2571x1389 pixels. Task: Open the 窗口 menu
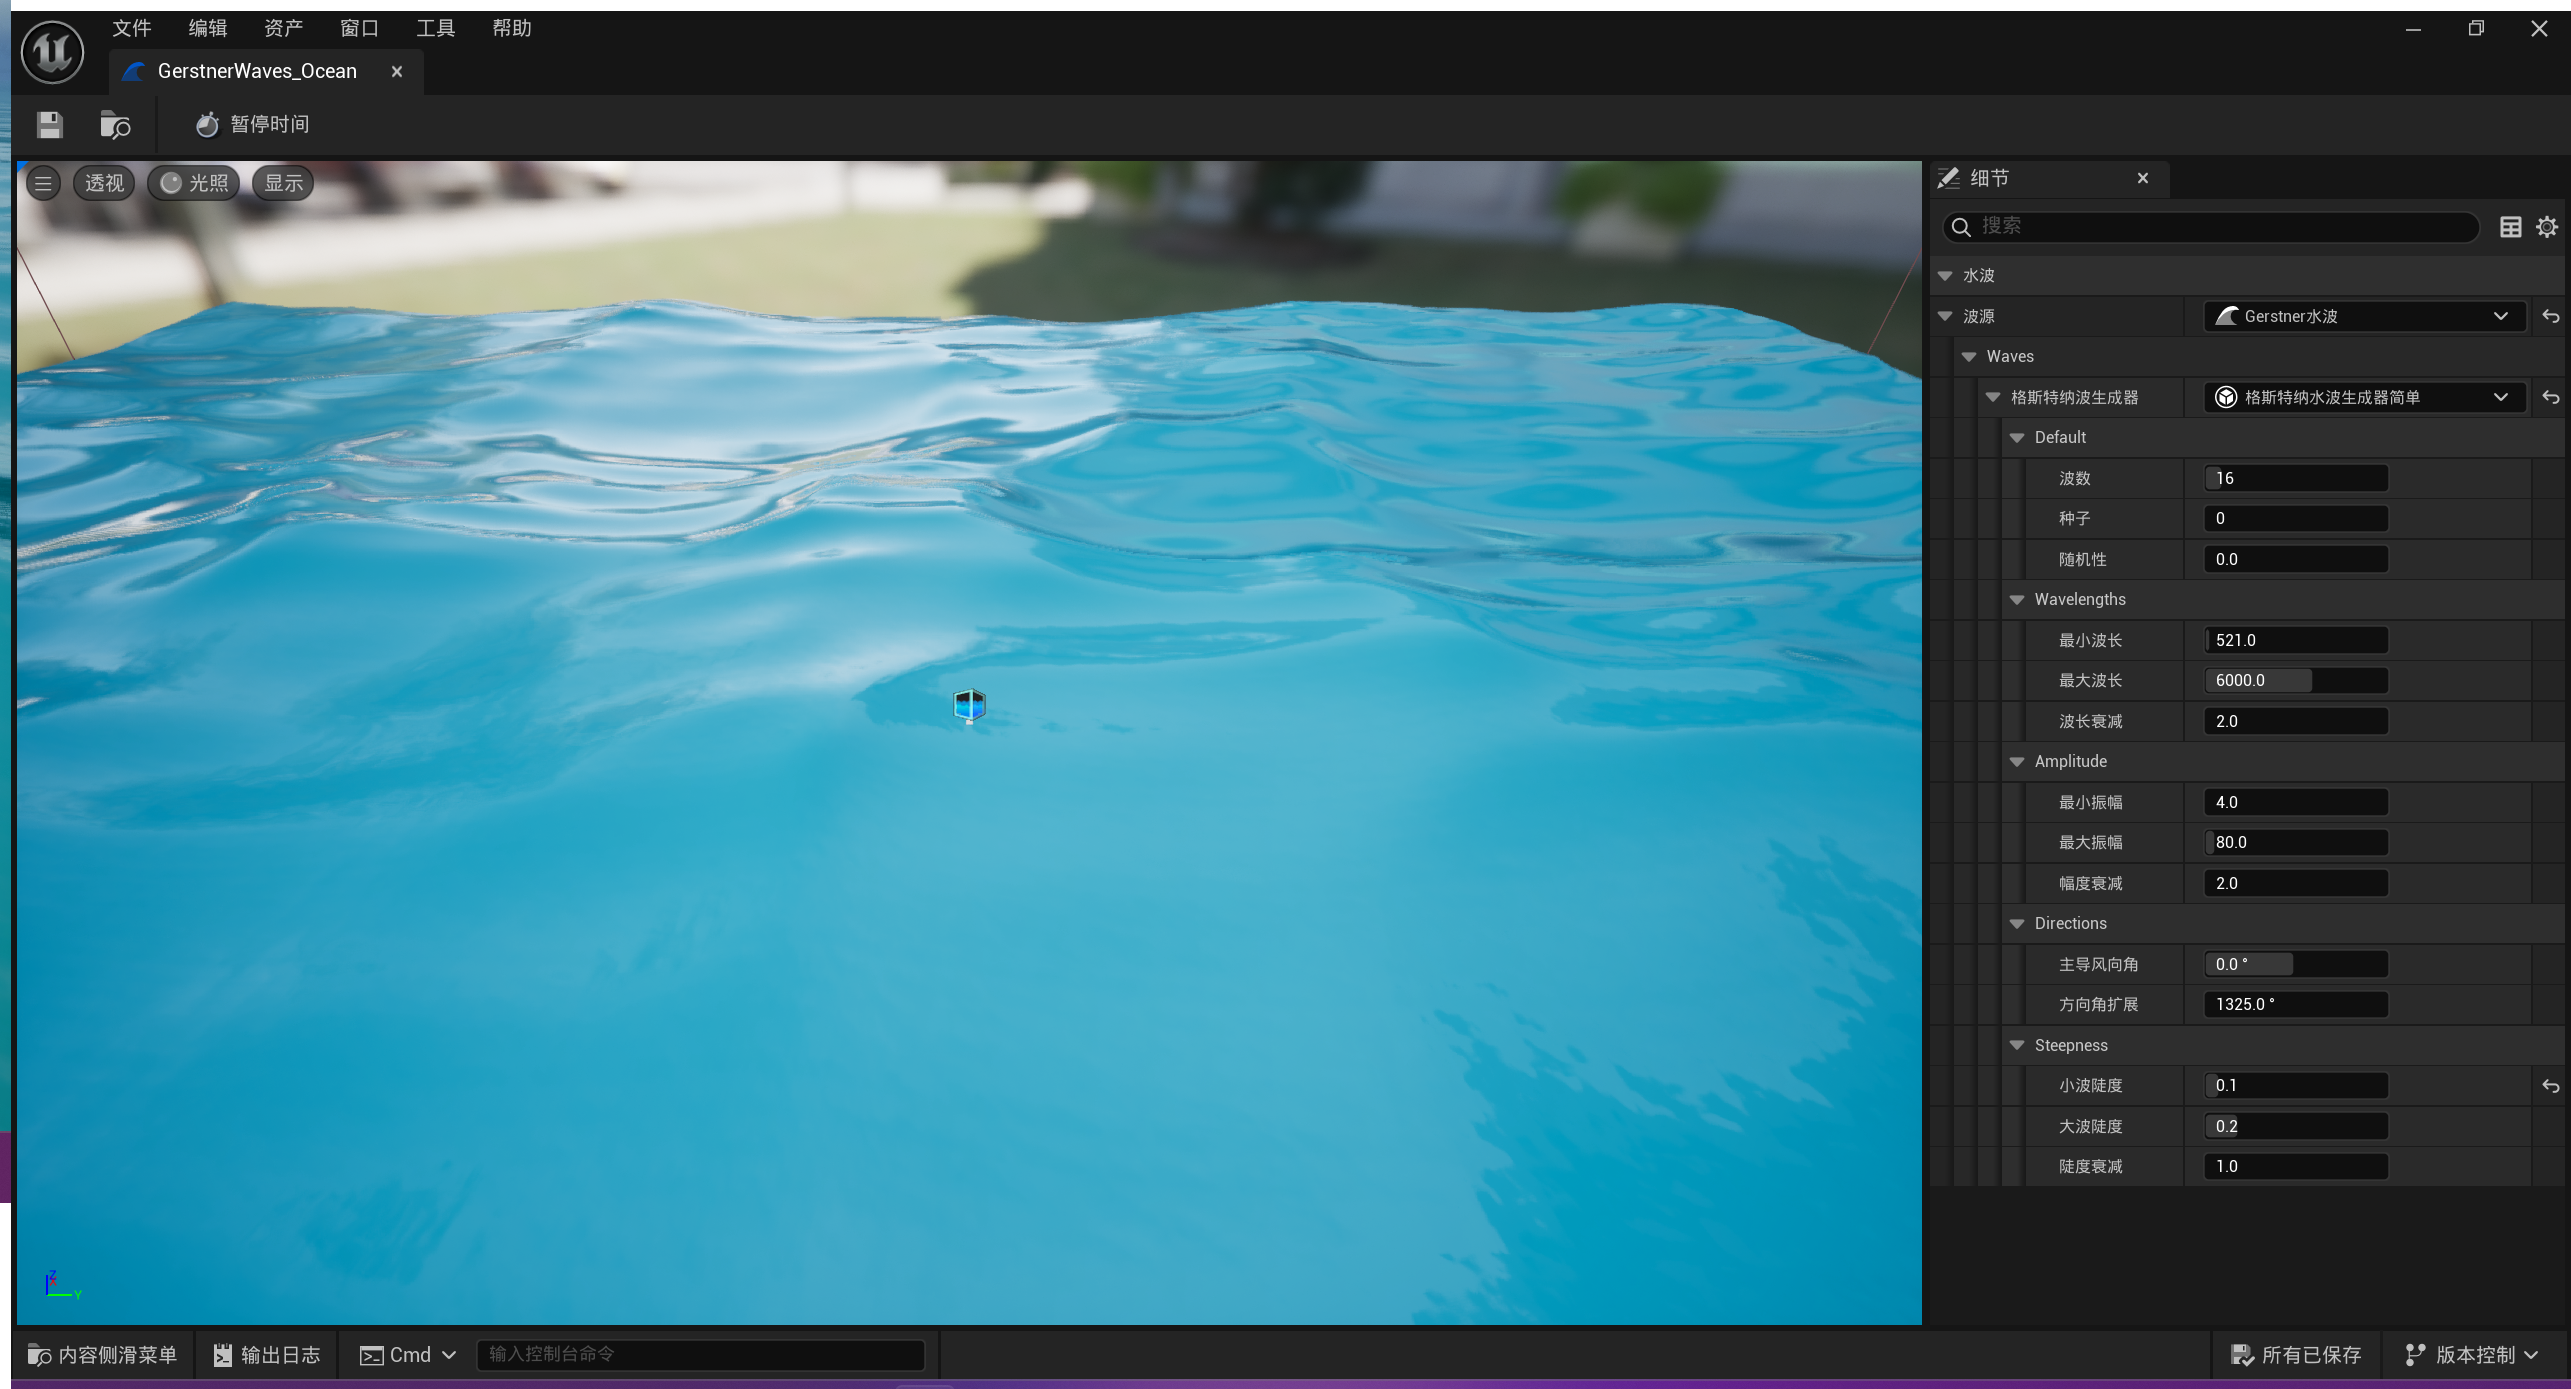pyautogui.click(x=359, y=28)
